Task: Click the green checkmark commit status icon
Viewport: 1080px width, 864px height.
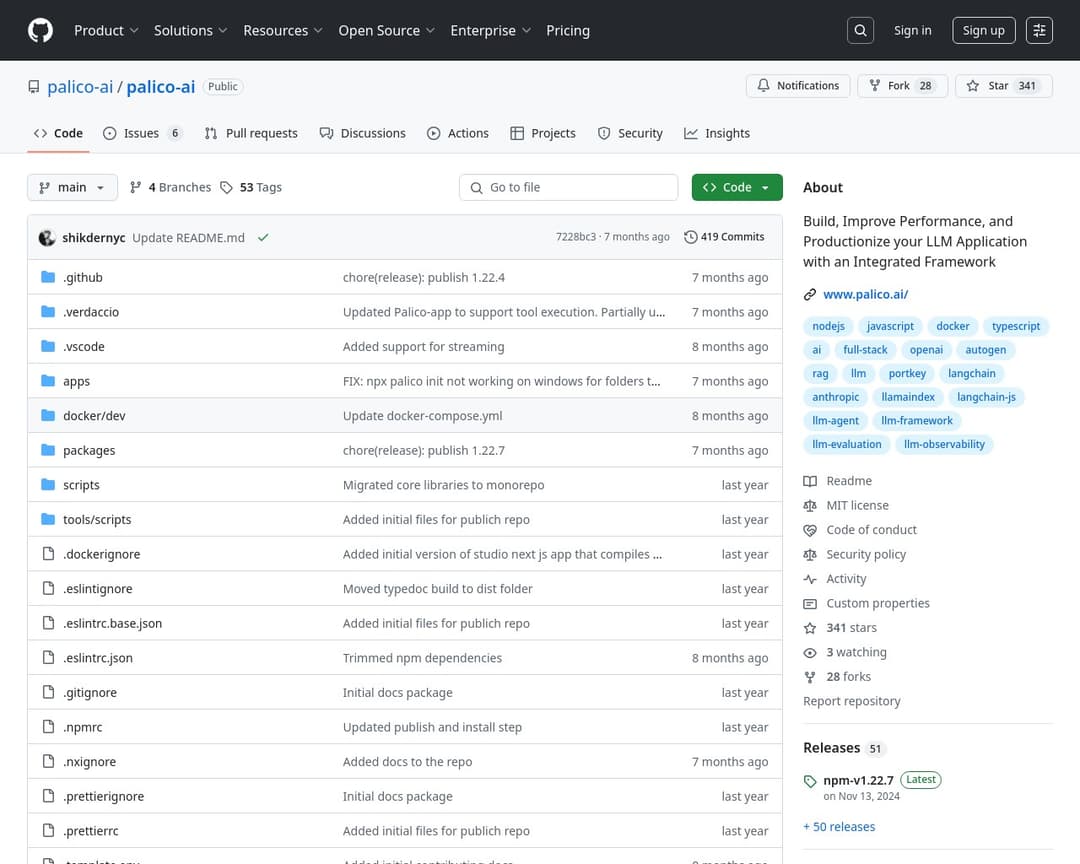Action: (263, 238)
